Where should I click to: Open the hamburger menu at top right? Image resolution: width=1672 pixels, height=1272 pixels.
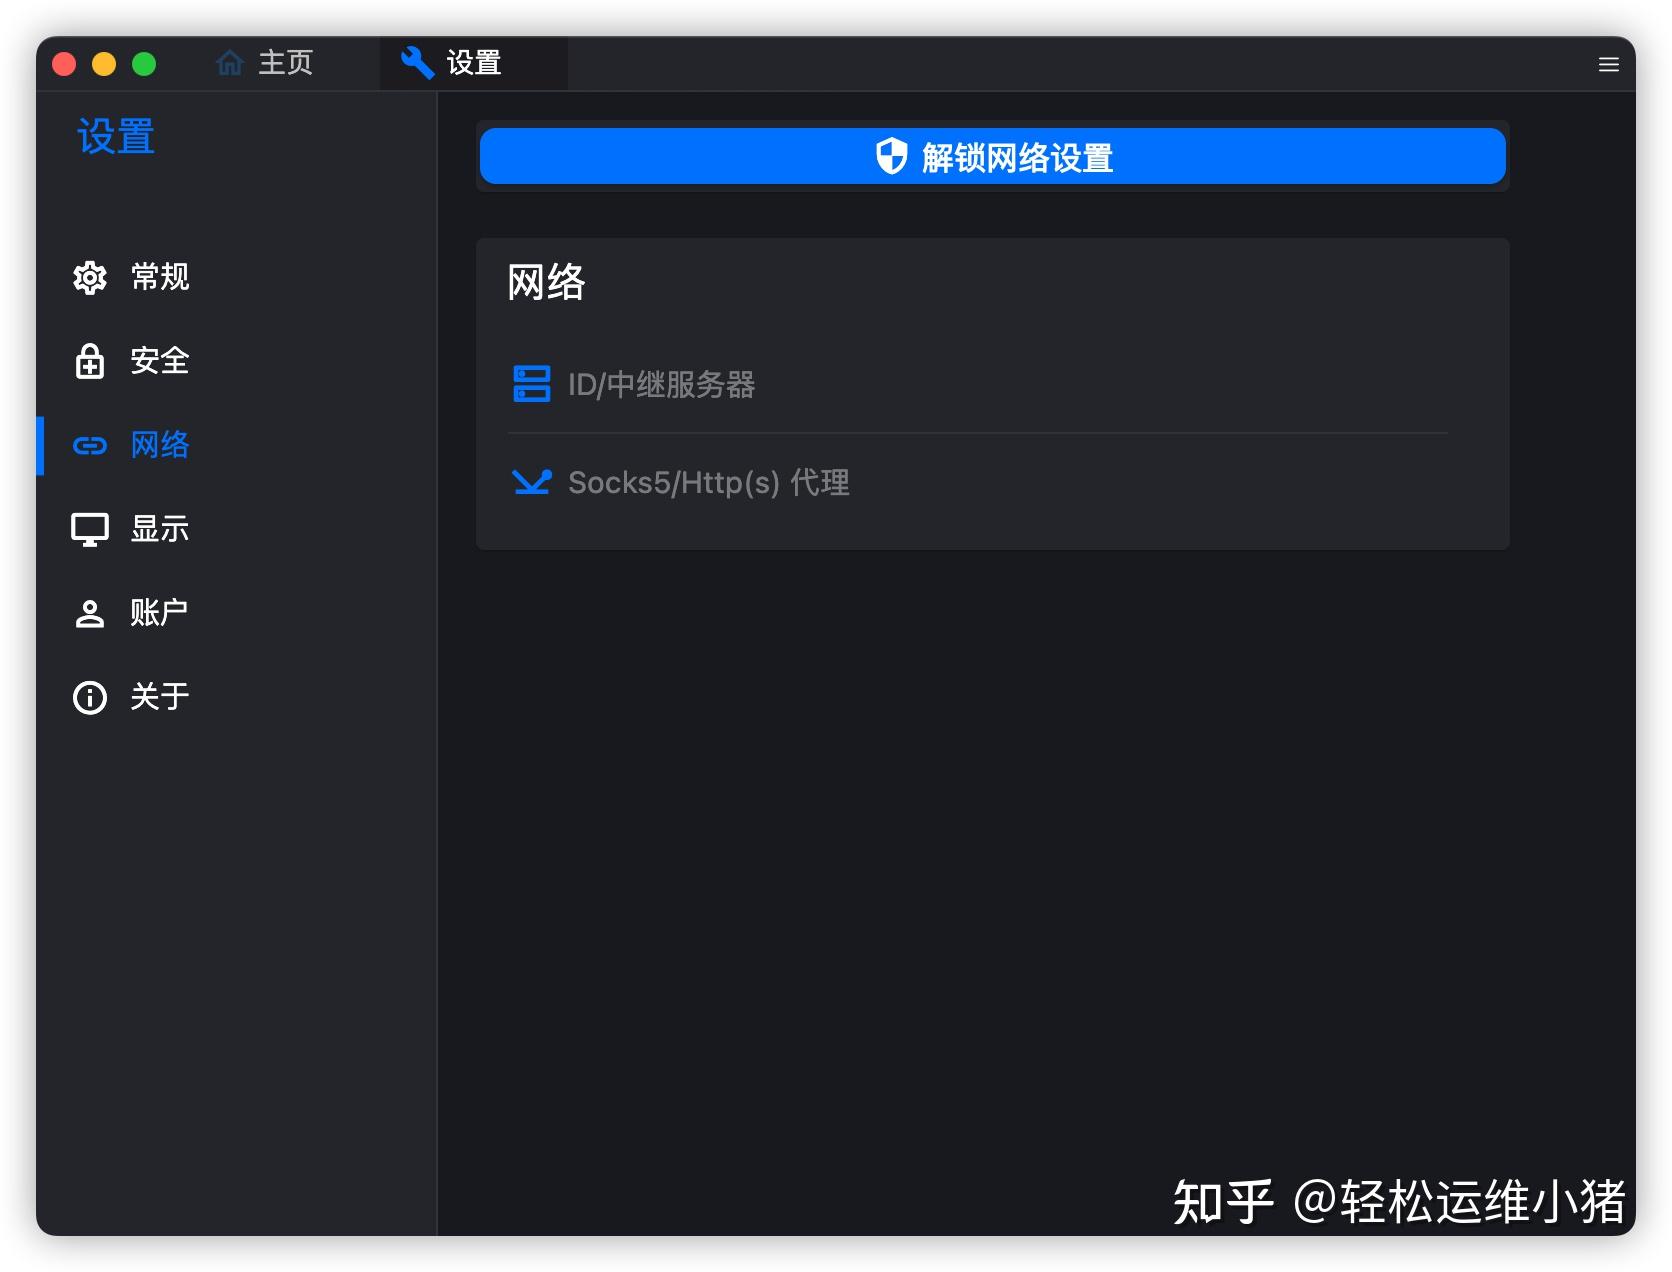coord(1608,63)
